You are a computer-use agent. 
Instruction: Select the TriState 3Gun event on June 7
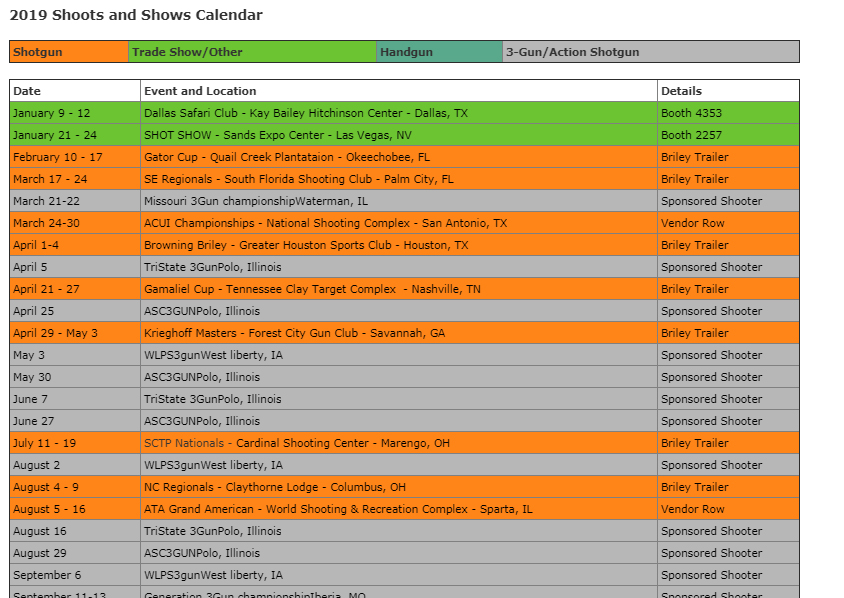point(399,399)
